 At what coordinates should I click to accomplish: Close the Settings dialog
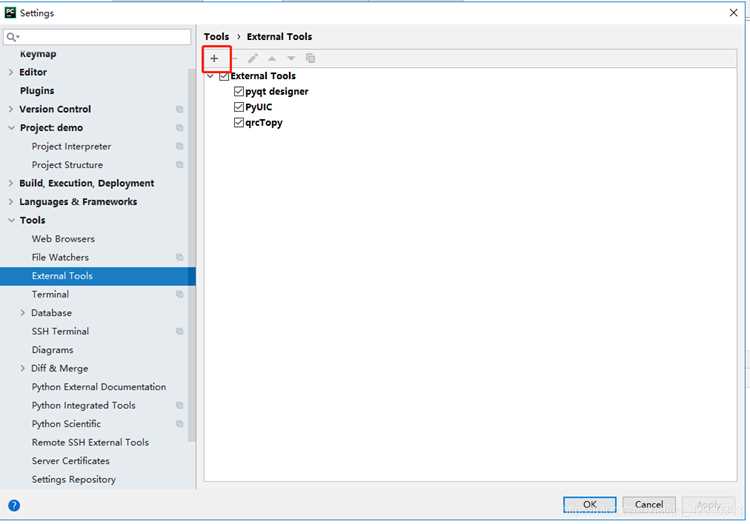pos(733,13)
